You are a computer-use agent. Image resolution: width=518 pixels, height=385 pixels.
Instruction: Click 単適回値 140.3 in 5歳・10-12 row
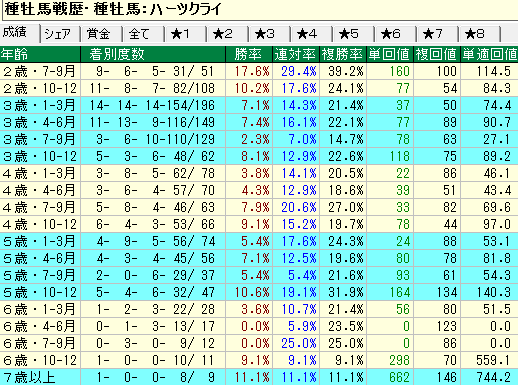pos(489,292)
